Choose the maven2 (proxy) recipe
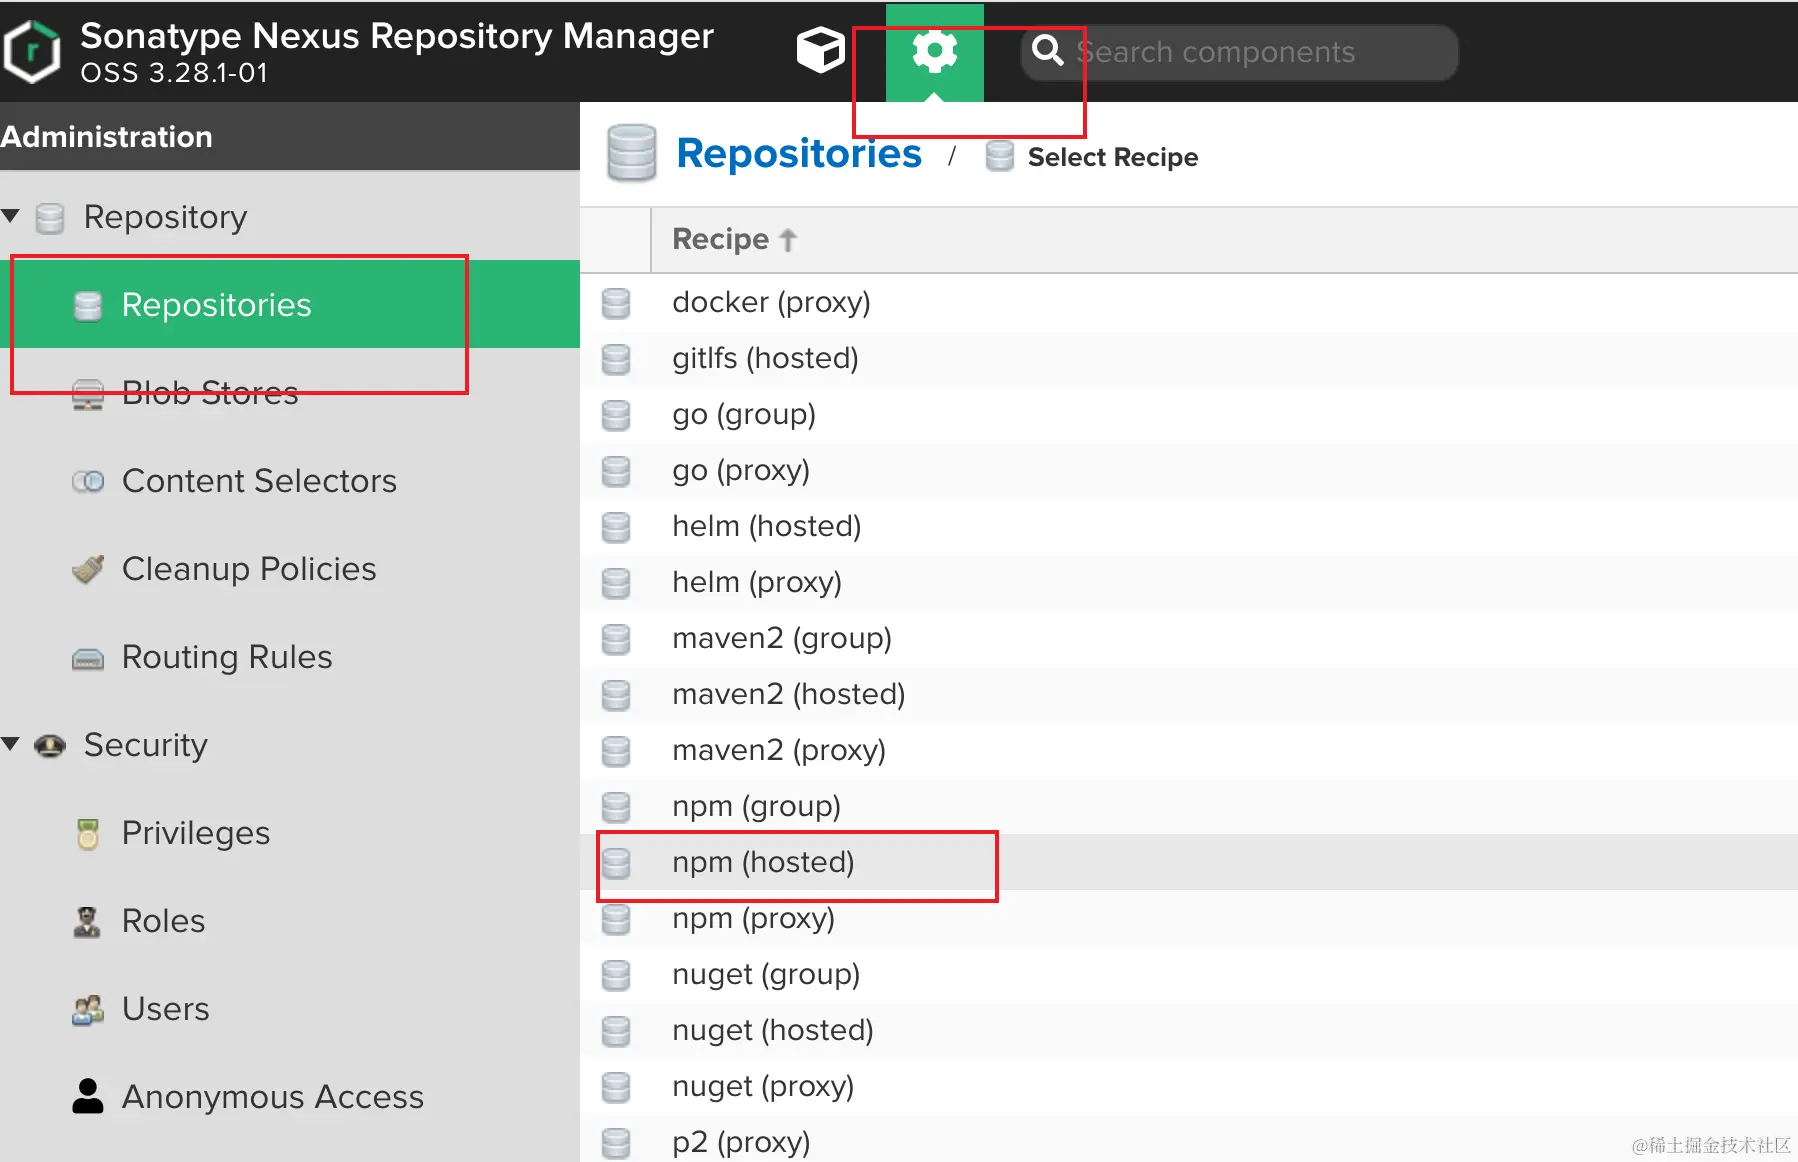Viewport: 1798px width, 1162px height. (x=1189, y=750)
